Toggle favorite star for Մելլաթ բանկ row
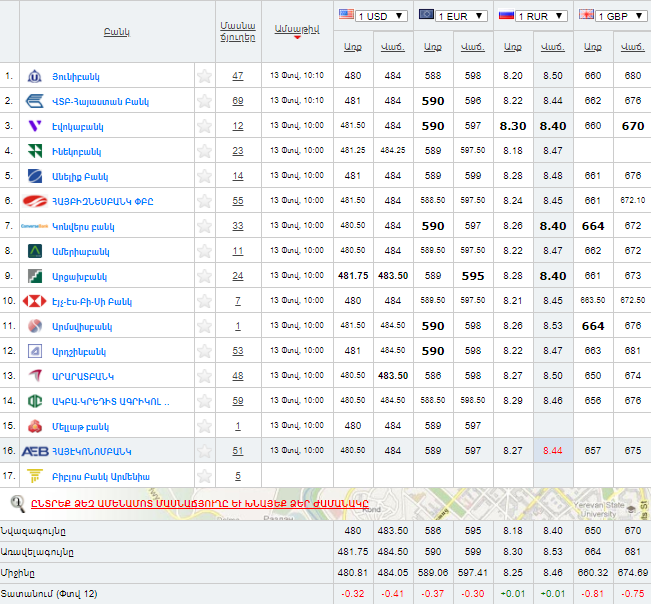The width and height of the screenshot is (651, 604). [204, 426]
